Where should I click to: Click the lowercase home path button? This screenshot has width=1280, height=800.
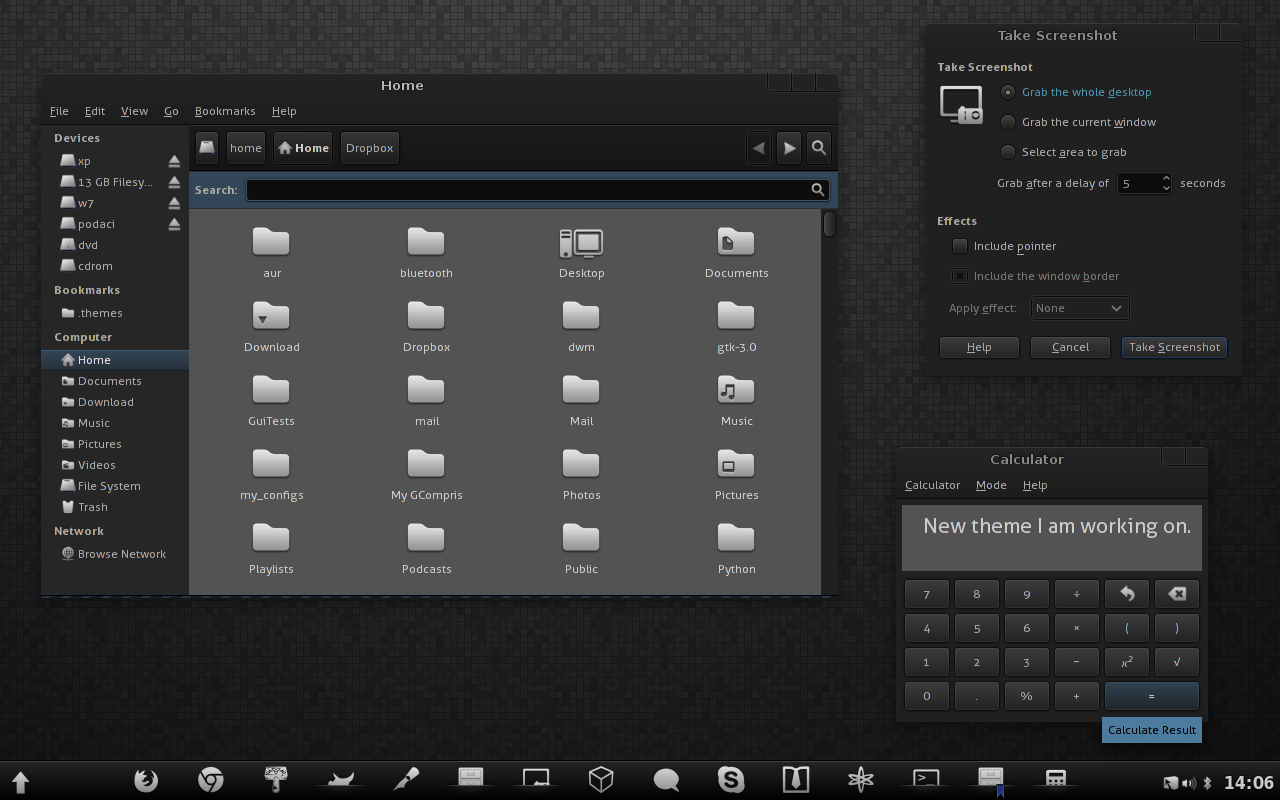tap(246, 148)
